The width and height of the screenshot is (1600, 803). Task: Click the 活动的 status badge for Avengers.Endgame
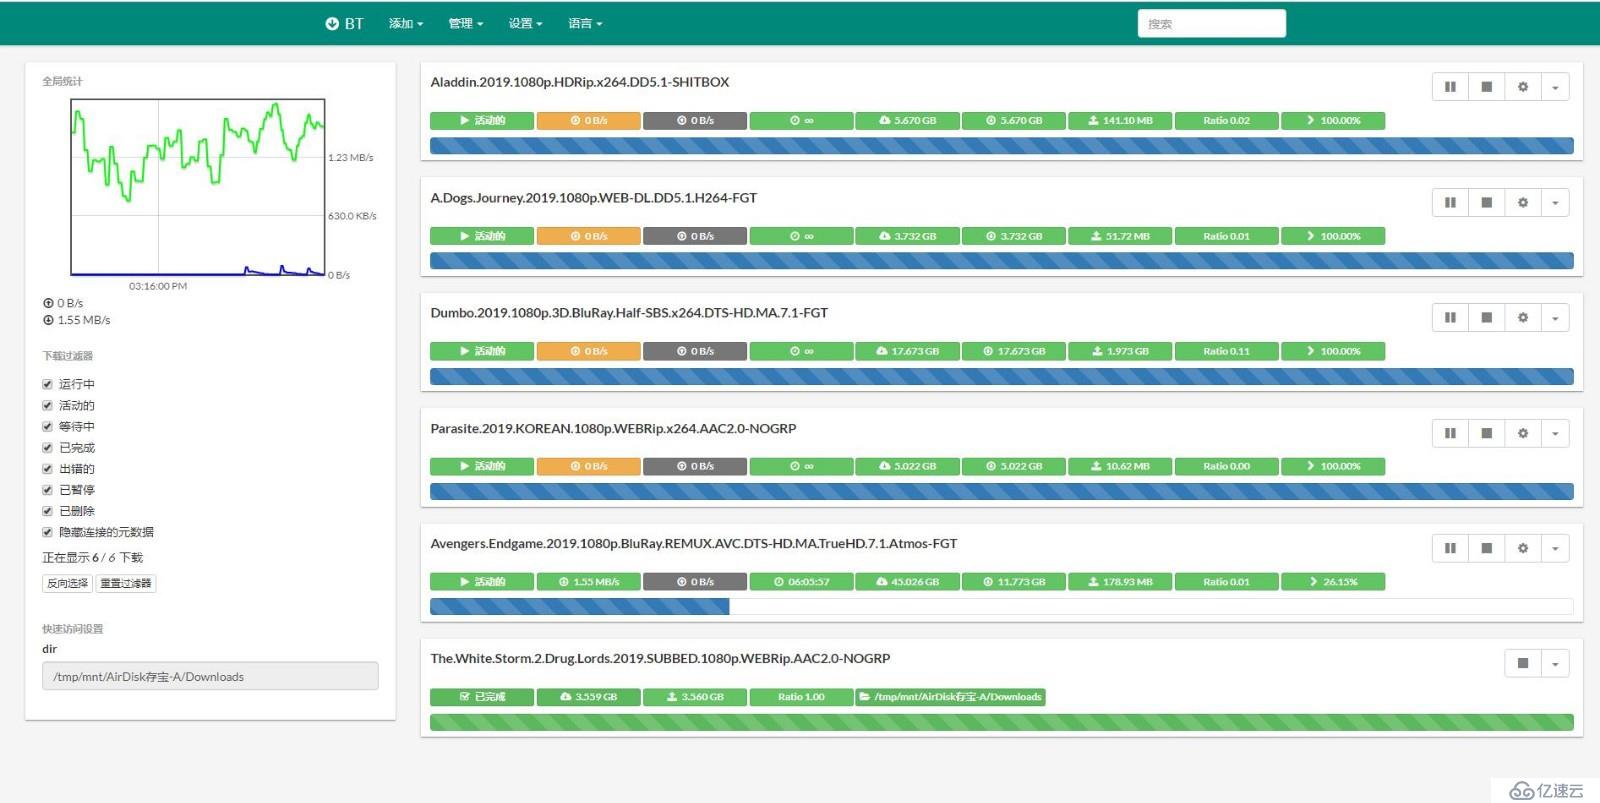pyautogui.click(x=482, y=581)
